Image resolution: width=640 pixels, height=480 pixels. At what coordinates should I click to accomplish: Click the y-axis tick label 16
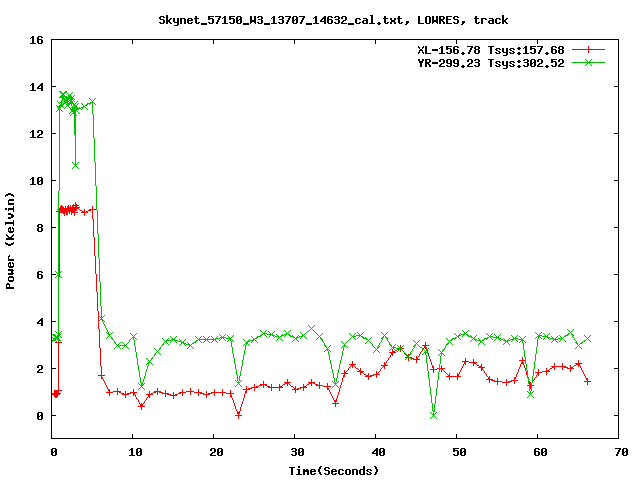click(36, 40)
